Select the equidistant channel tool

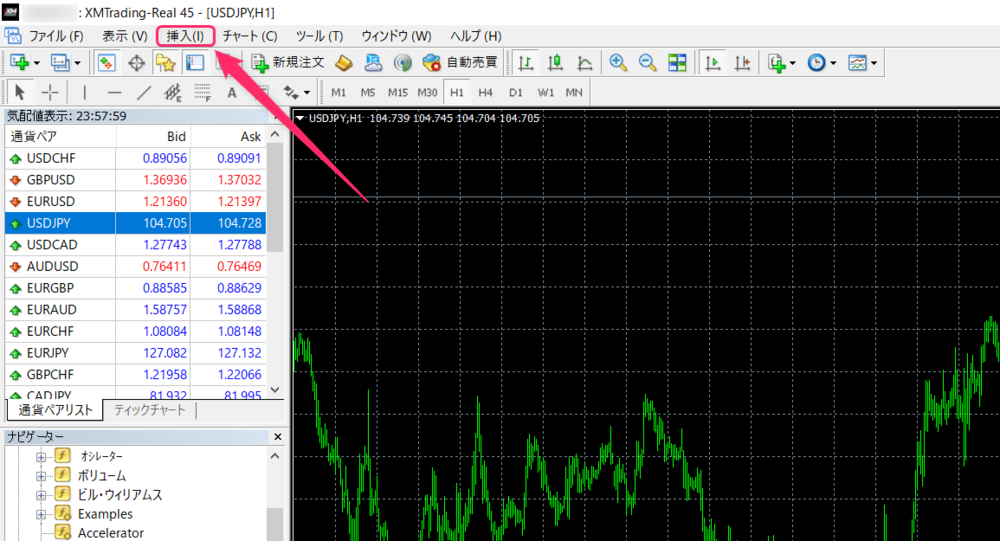pyautogui.click(x=173, y=93)
